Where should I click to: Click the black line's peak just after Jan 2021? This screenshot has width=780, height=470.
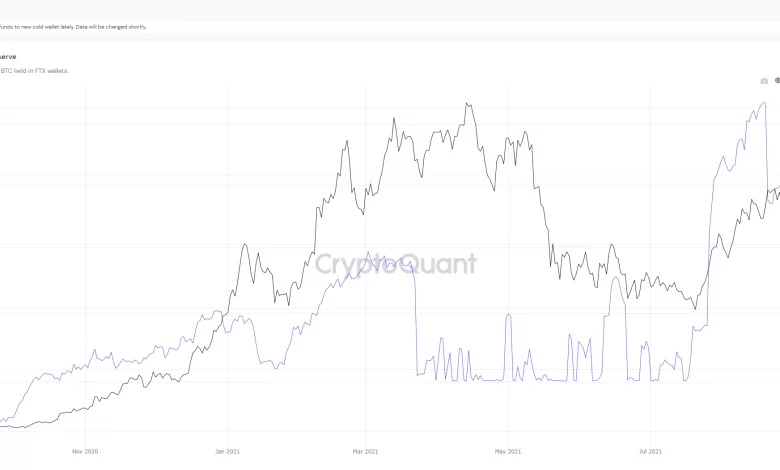coord(246,245)
